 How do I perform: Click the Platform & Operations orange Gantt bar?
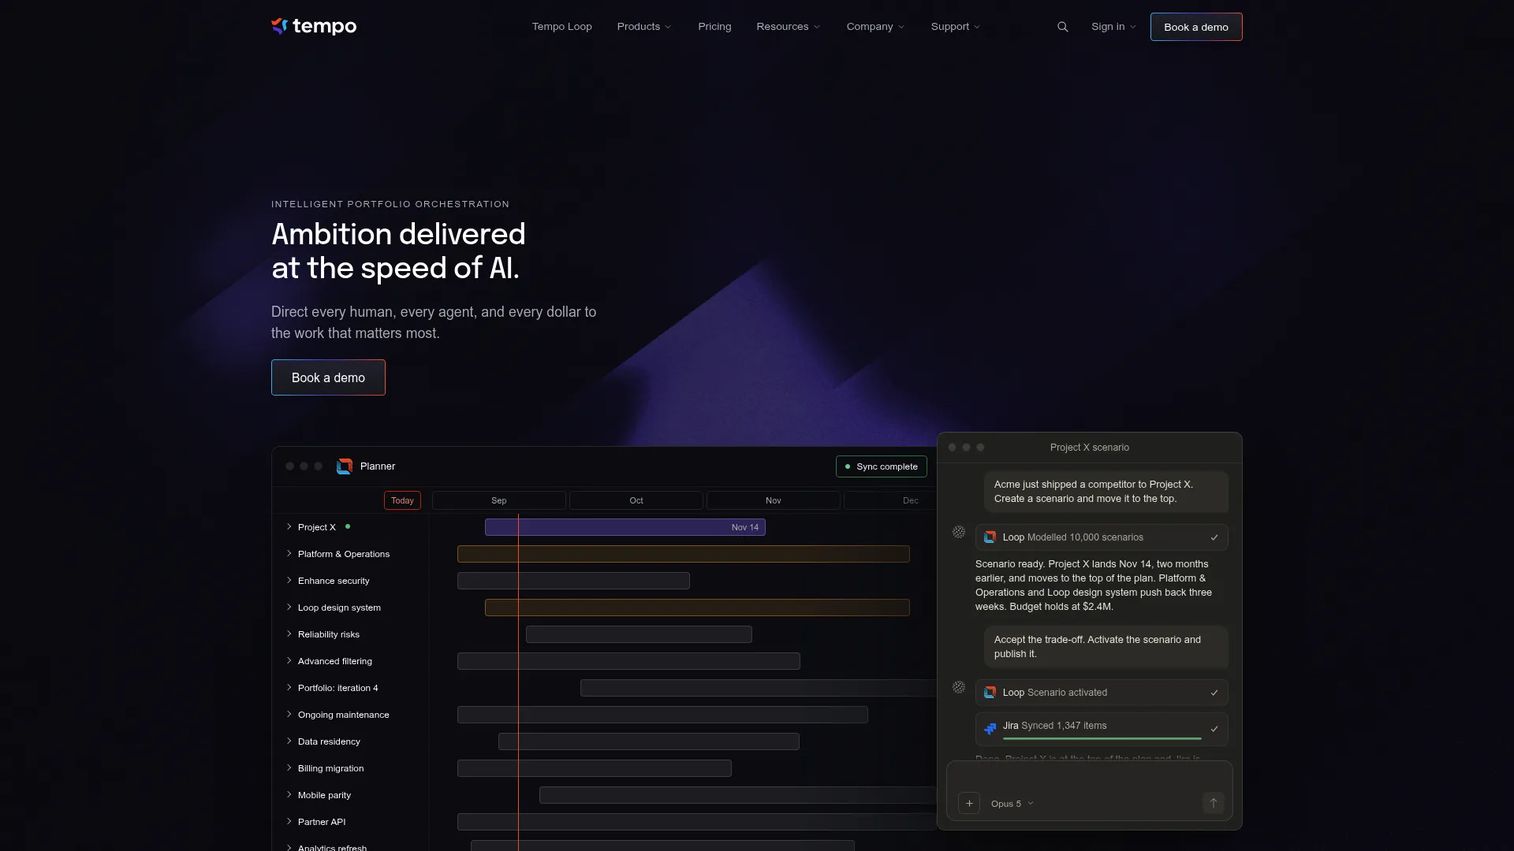click(683, 554)
